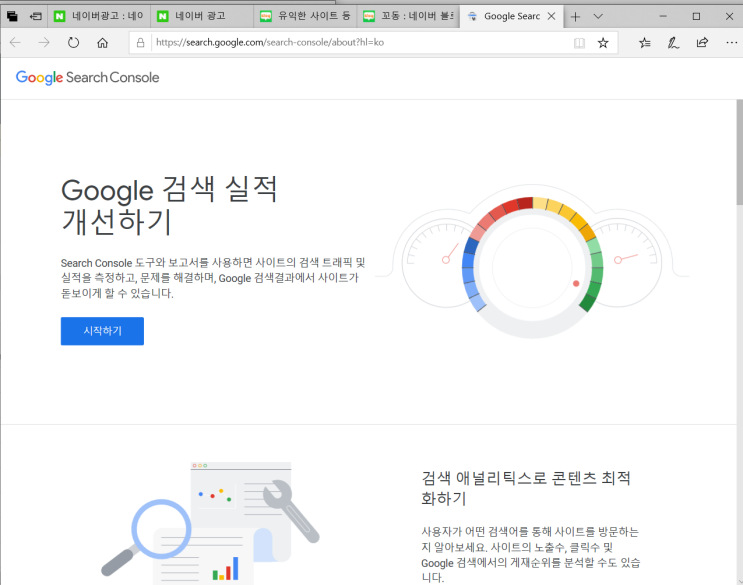
Task: Click the blue 시작하기 button
Action: (x=102, y=331)
